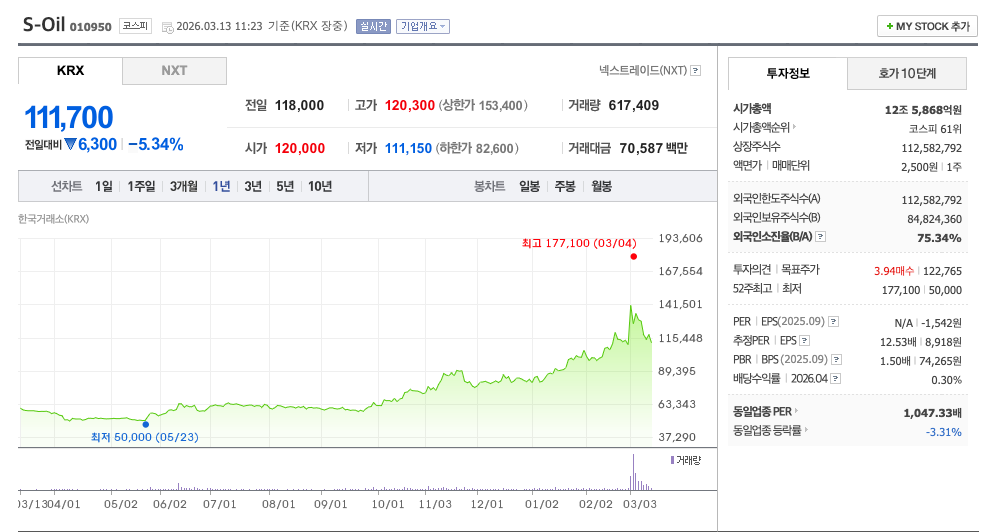The width and height of the screenshot is (1008, 532).
Task: Click the 코스피 market badge
Action: [x=135, y=26]
